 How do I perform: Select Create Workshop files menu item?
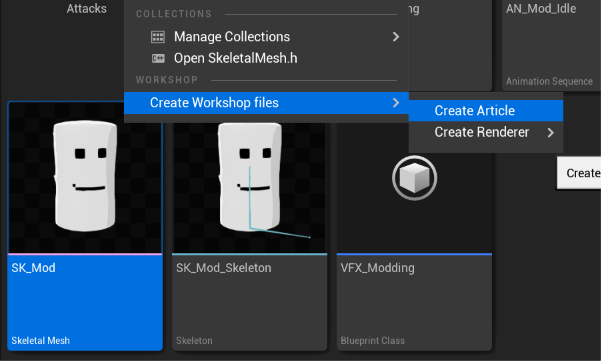coord(266,103)
